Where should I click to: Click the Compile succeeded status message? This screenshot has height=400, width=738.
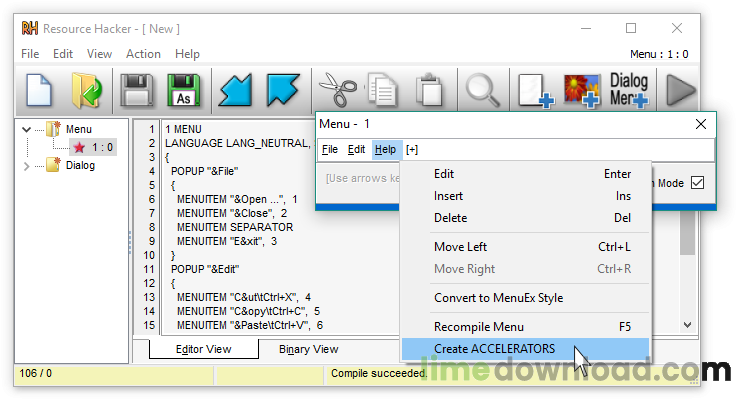coord(379,374)
